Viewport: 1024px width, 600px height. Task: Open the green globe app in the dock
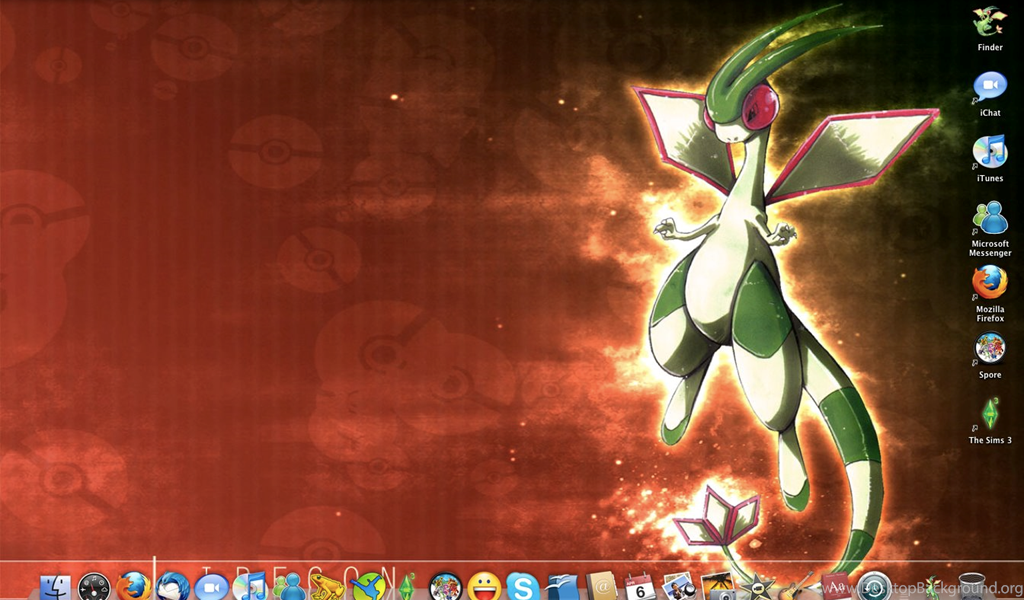pyautogui.click(x=368, y=587)
